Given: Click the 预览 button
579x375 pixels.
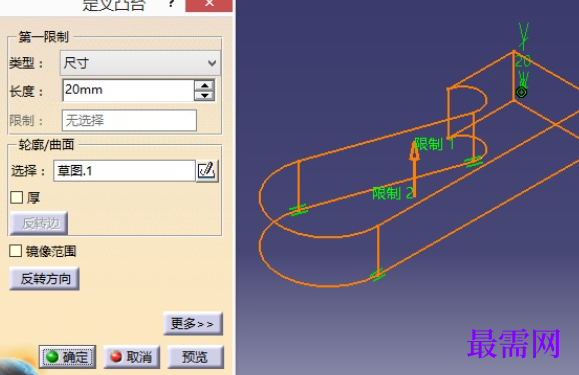Looking at the screenshot, I should click(196, 357).
